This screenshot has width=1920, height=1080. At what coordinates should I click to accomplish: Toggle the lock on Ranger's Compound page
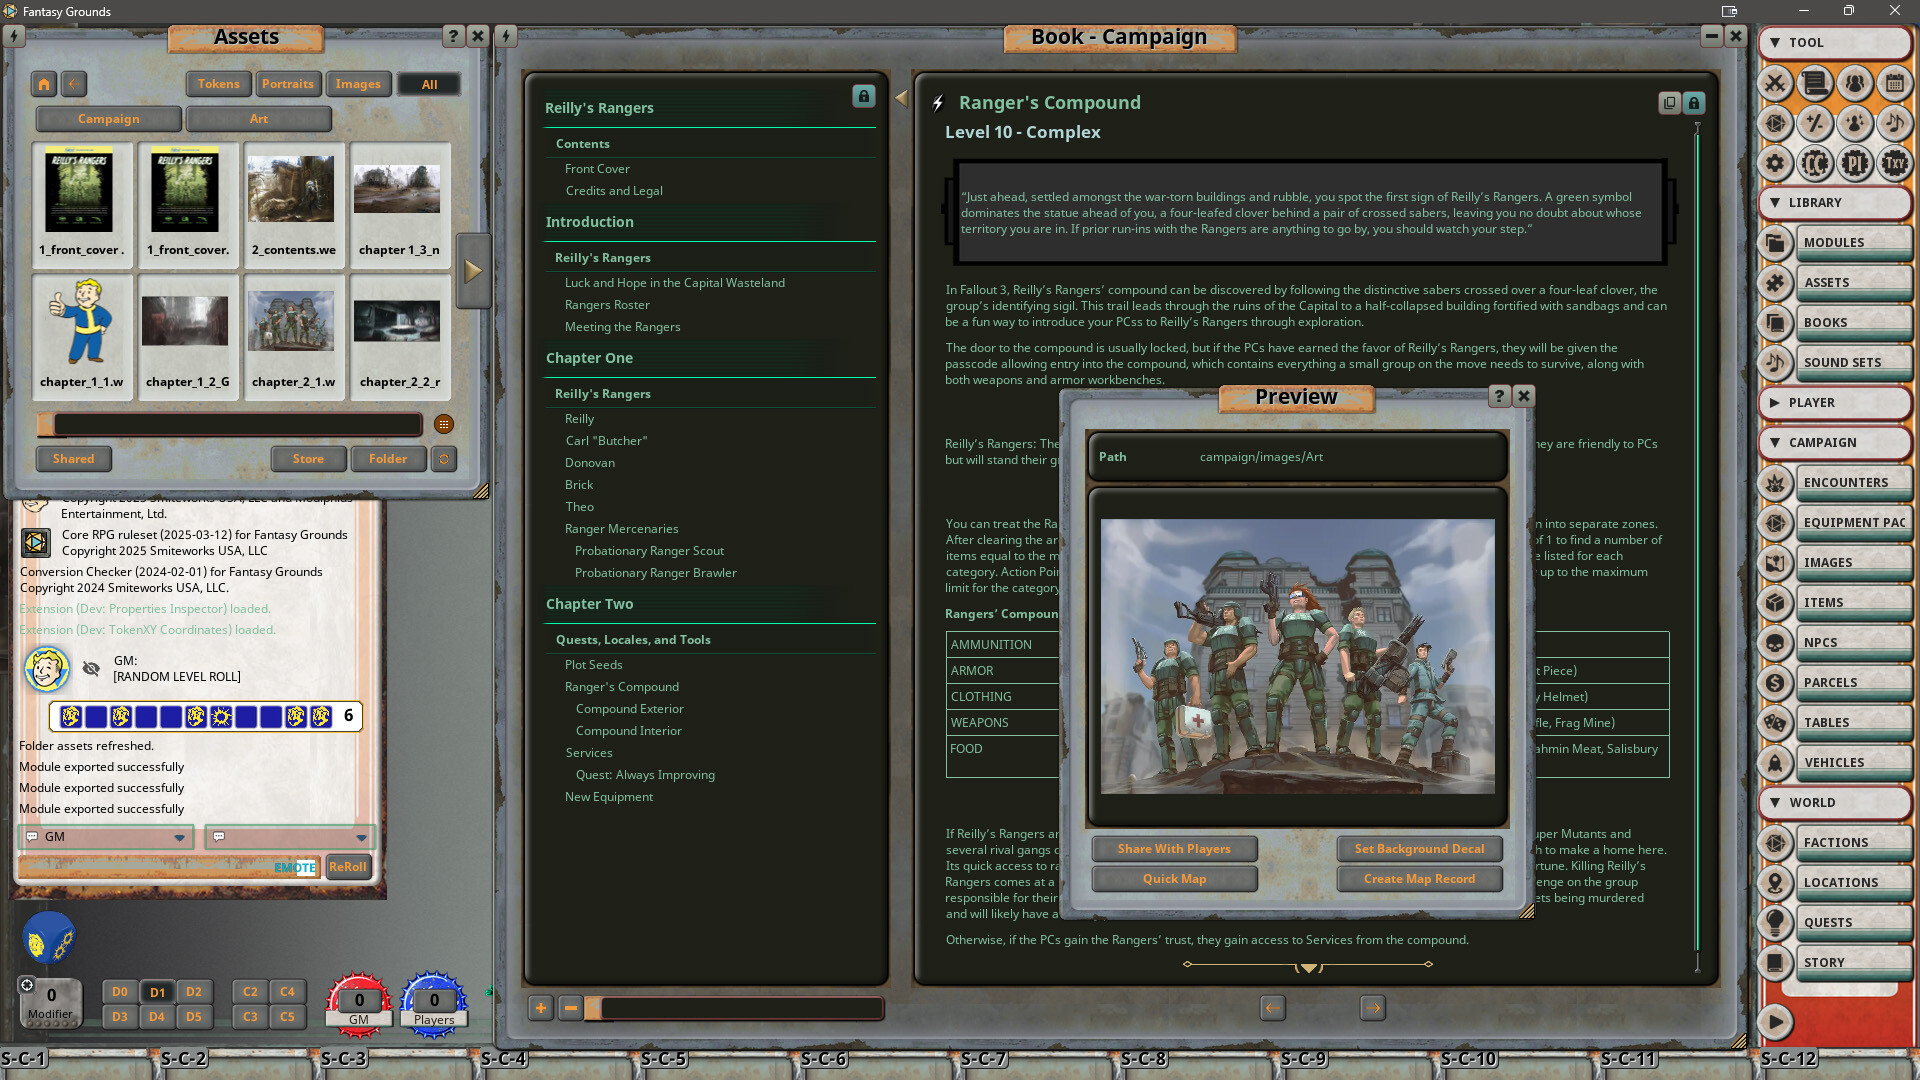(x=1693, y=102)
